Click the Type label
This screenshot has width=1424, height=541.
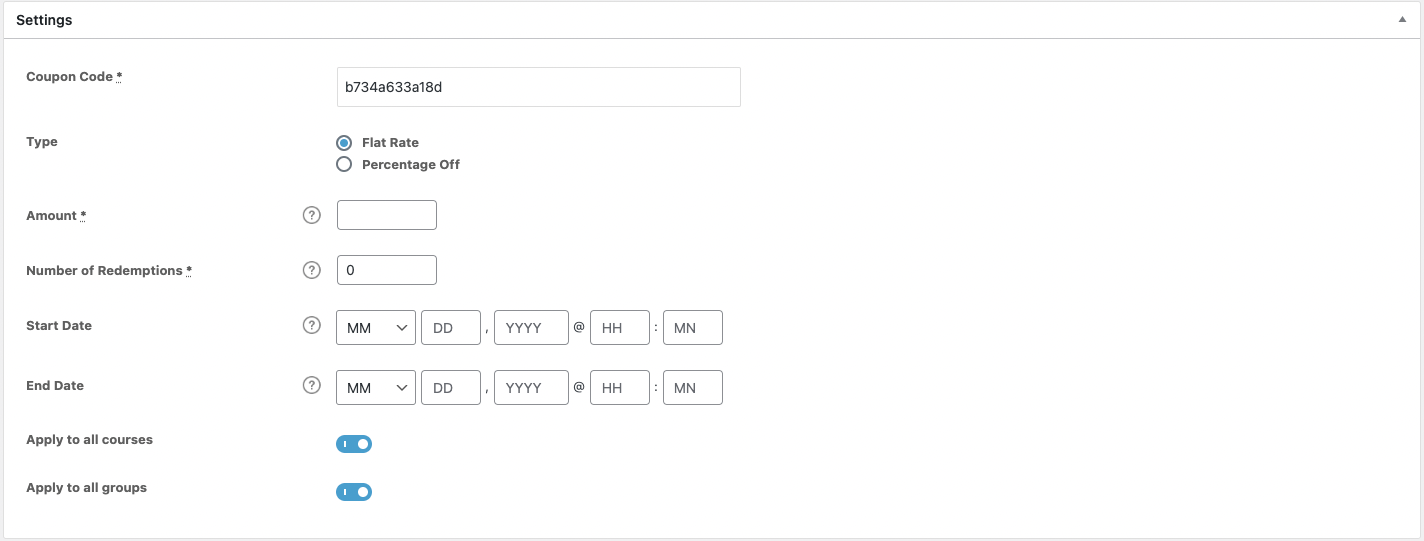click(42, 142)
